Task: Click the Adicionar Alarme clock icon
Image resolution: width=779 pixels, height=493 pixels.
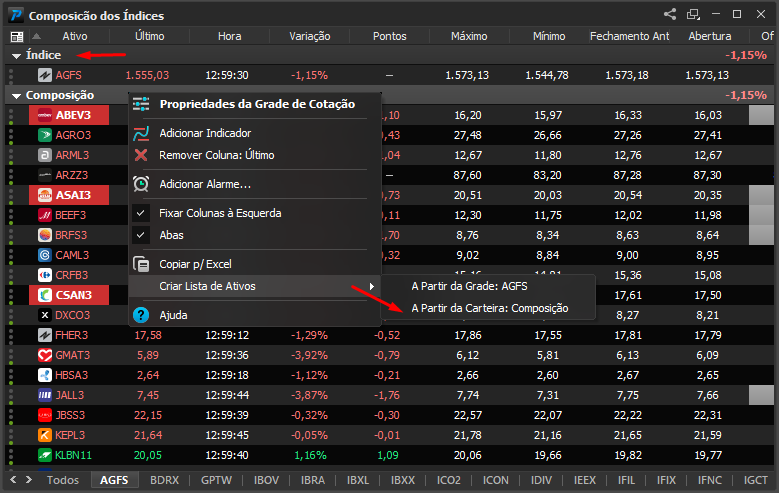Action: click(x=141, y=184)
